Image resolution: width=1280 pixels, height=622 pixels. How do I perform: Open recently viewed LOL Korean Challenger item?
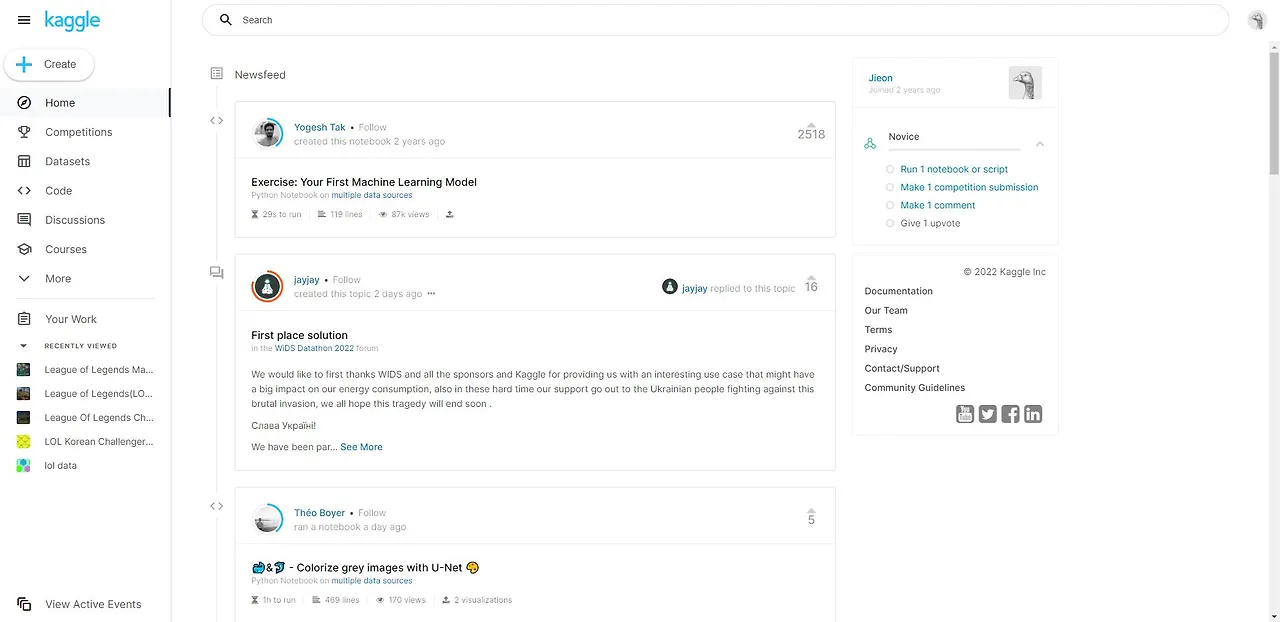pyautogui.click(x=85, y=442)
